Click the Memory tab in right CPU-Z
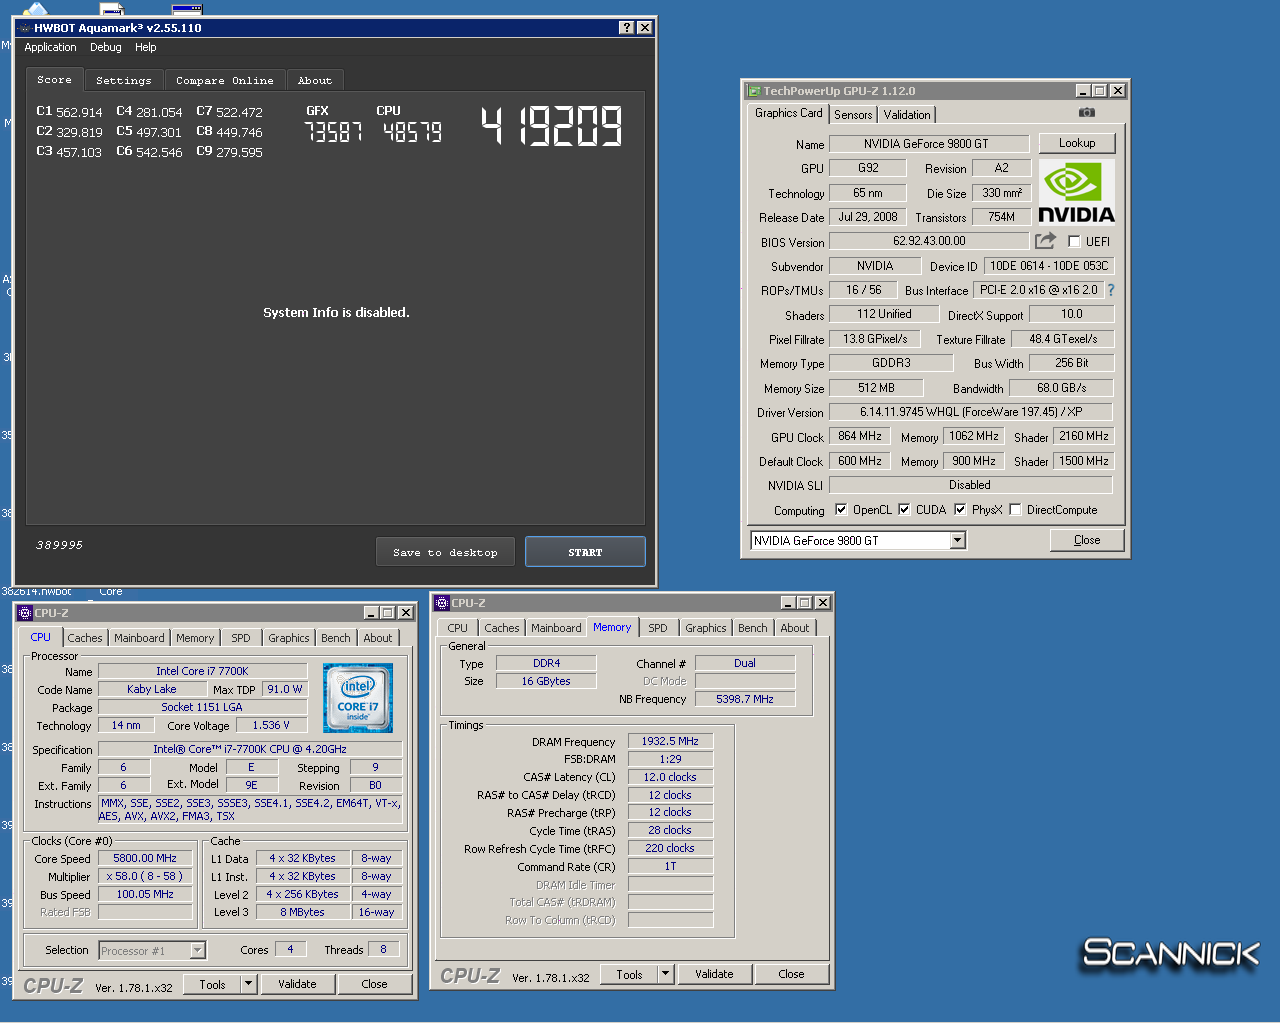 (x=612, y=627)
